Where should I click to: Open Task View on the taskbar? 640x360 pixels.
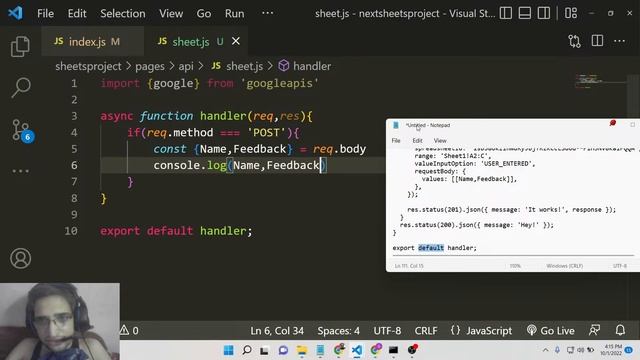tap(264, 350)
